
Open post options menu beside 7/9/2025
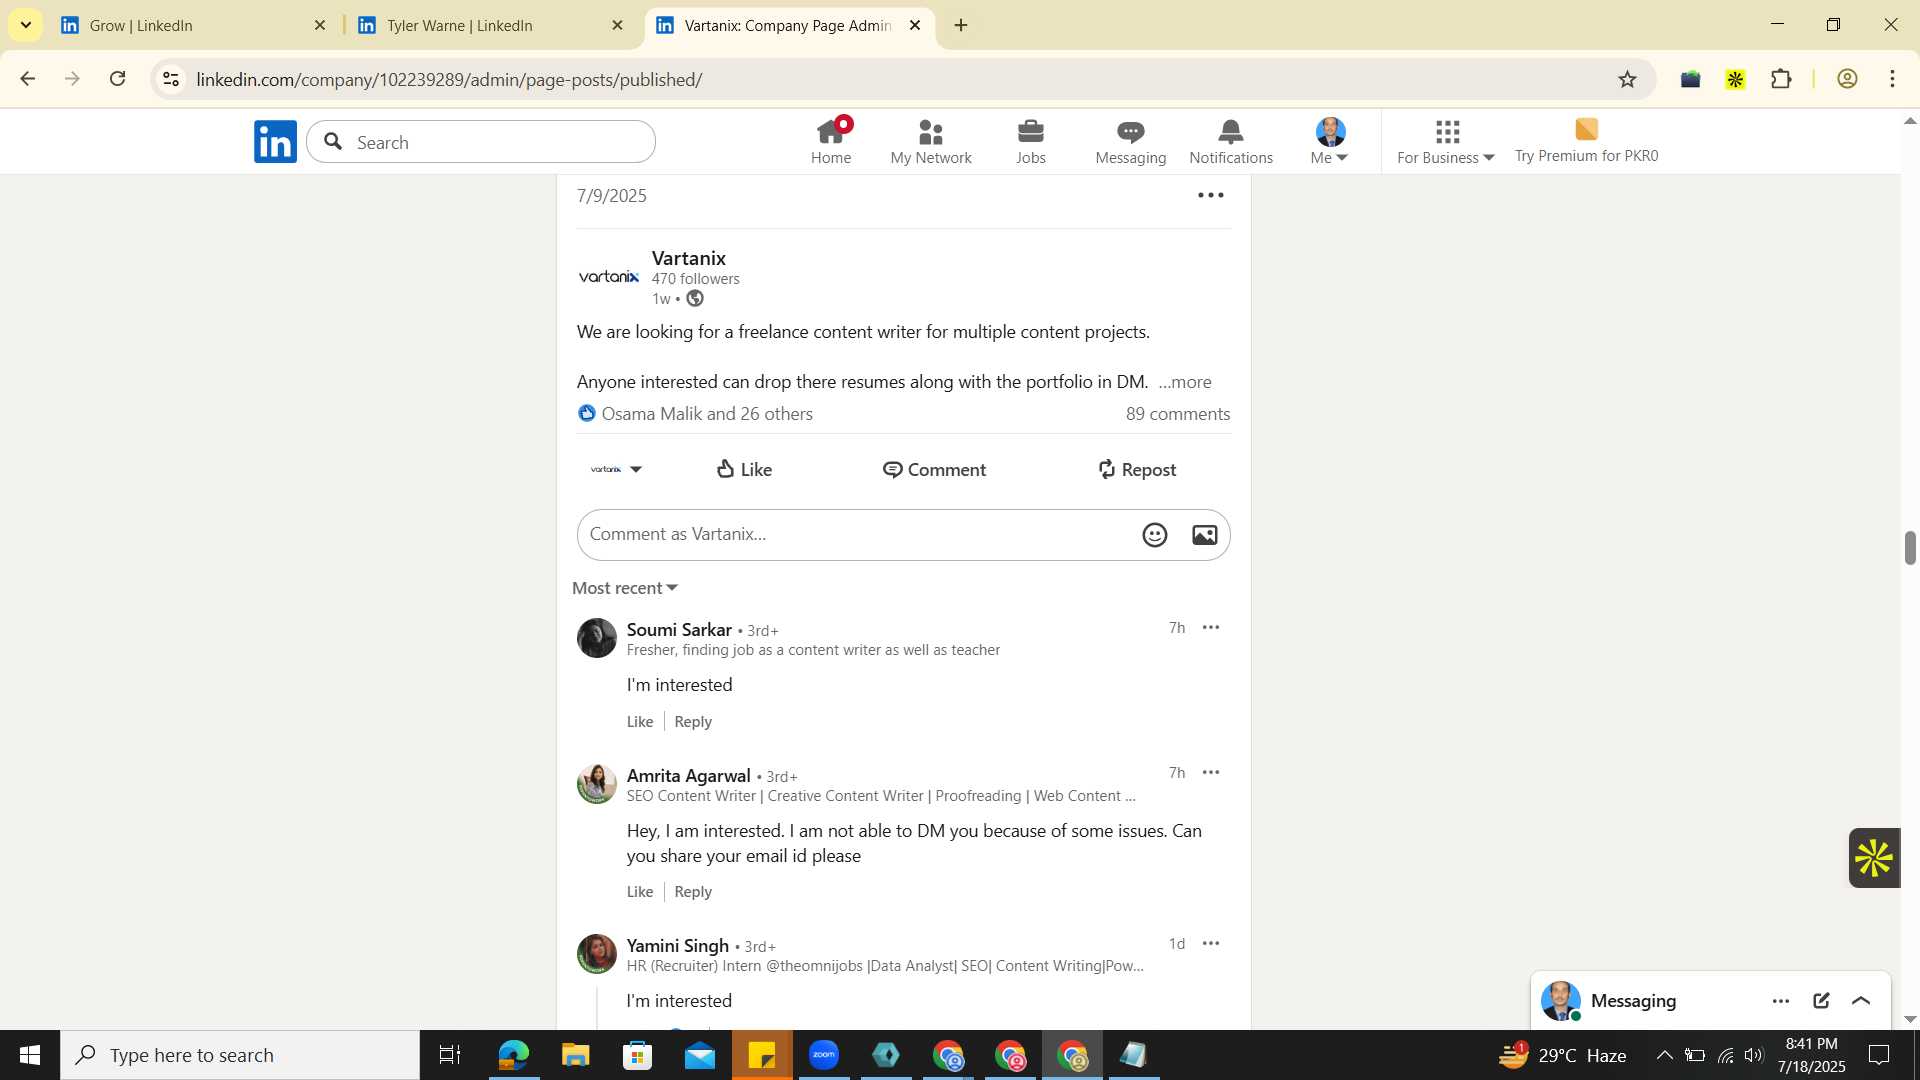1210,195
